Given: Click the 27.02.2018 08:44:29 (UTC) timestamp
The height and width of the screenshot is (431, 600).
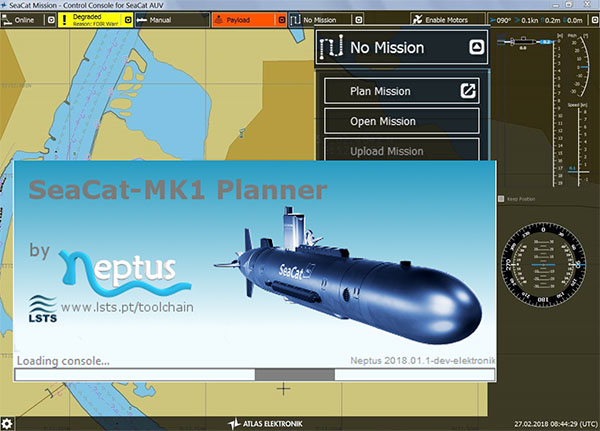Looking at the screenshot, I should (x=556, y=424).
